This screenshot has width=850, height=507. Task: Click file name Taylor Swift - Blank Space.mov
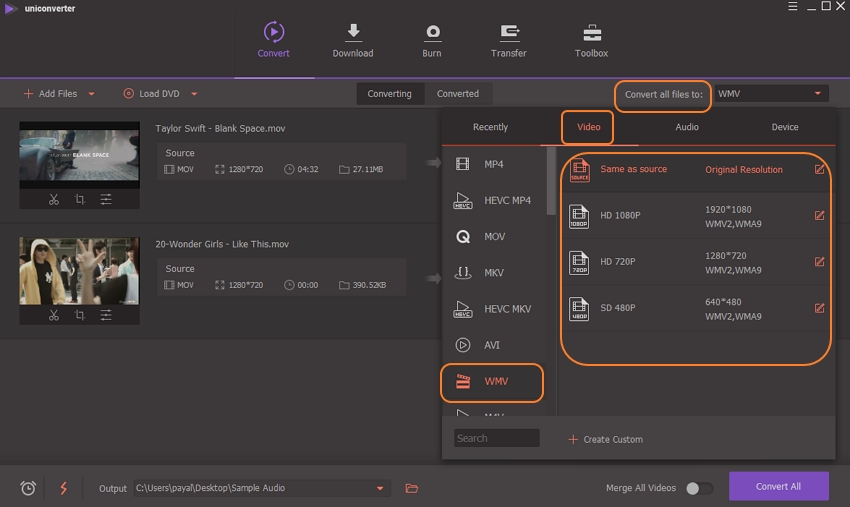pos(220,129)
